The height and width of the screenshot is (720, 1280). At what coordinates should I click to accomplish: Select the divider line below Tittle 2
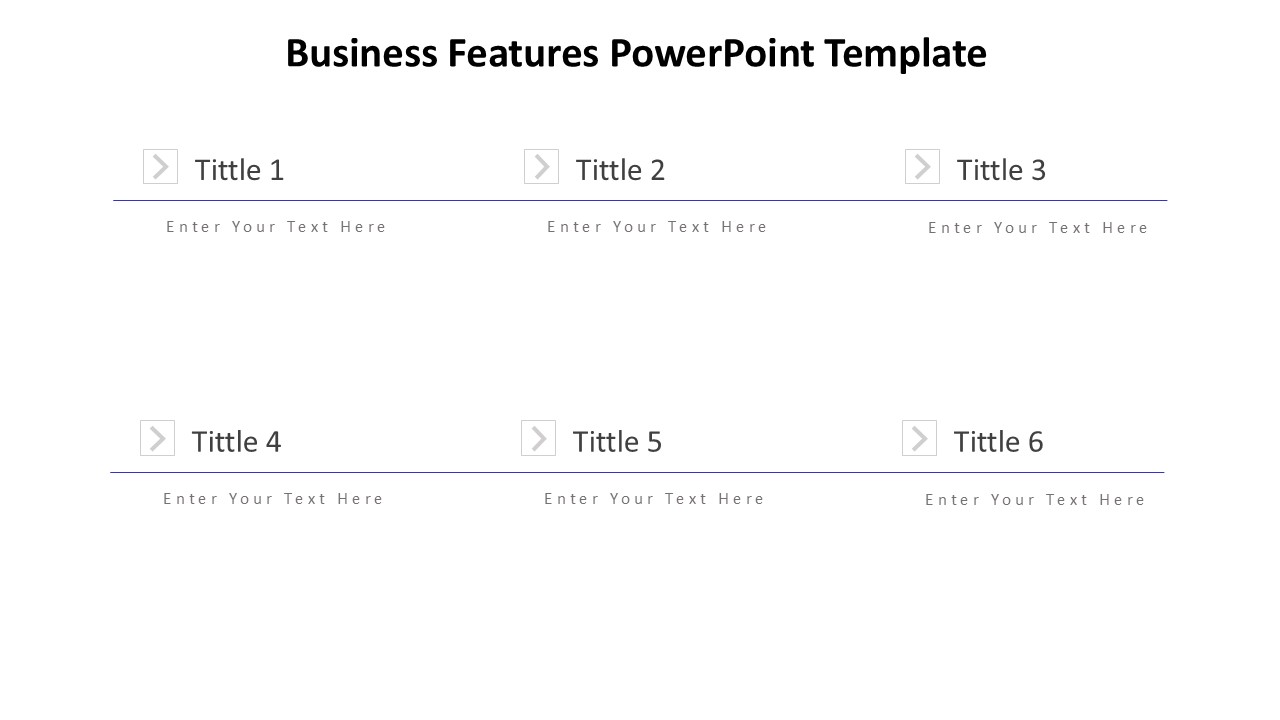640,201
